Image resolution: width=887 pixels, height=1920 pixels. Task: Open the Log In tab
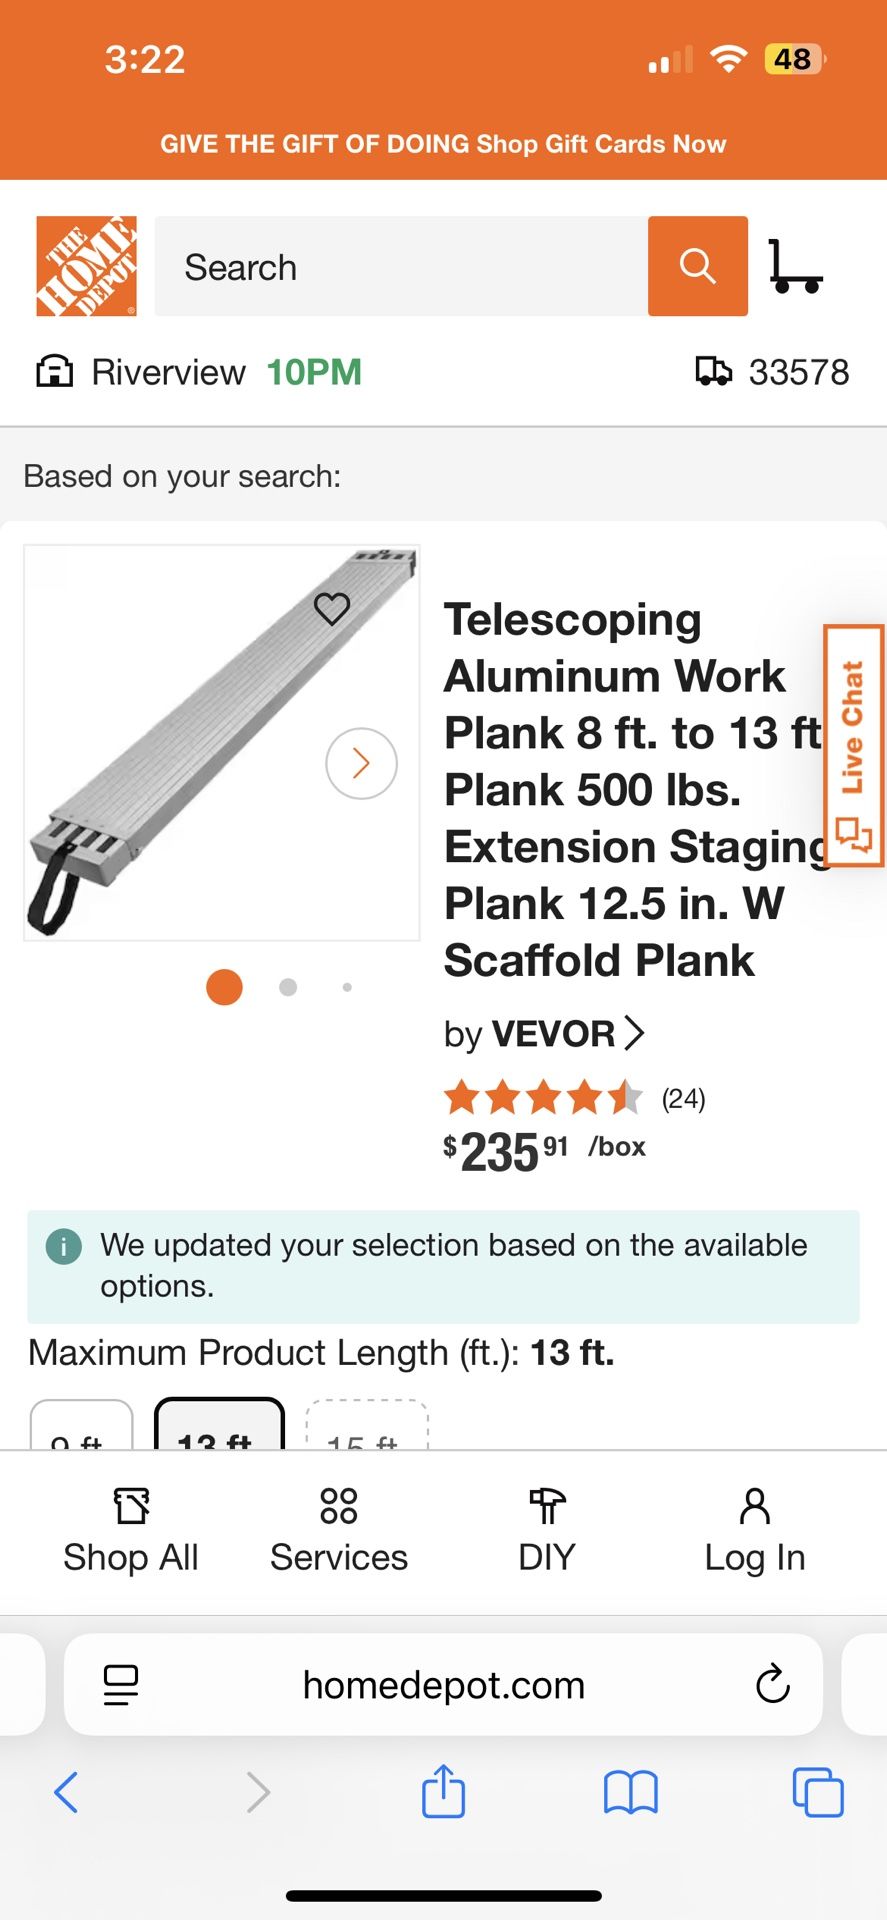pos(754,1530)
